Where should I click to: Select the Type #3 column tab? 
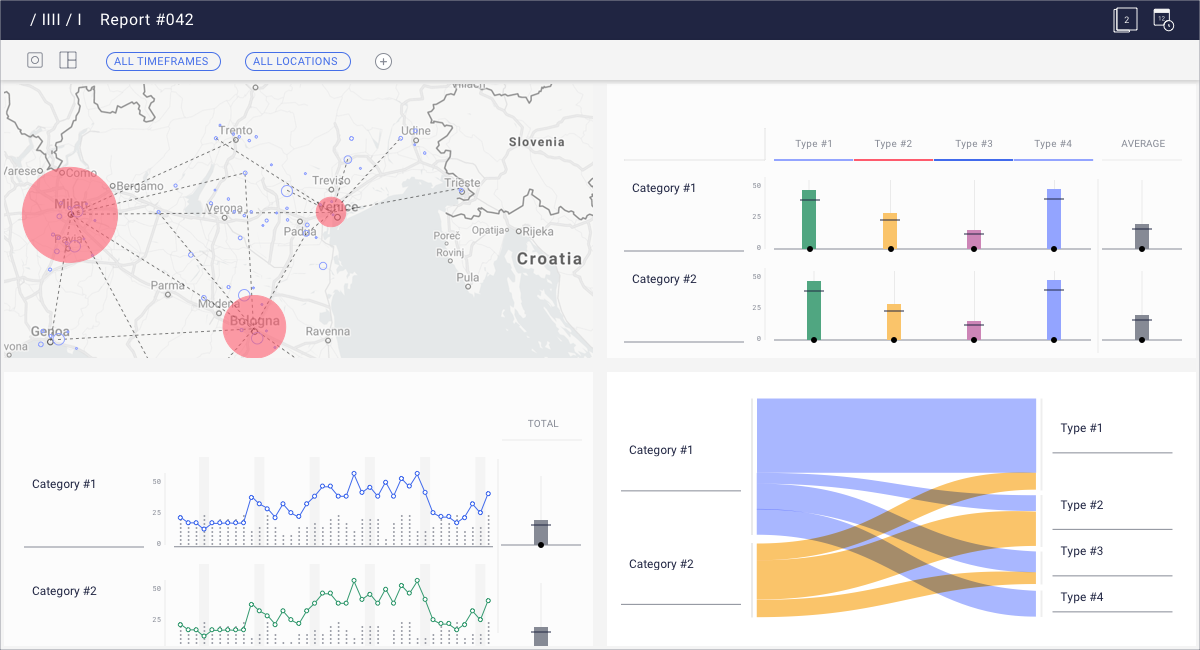(973, 144)
